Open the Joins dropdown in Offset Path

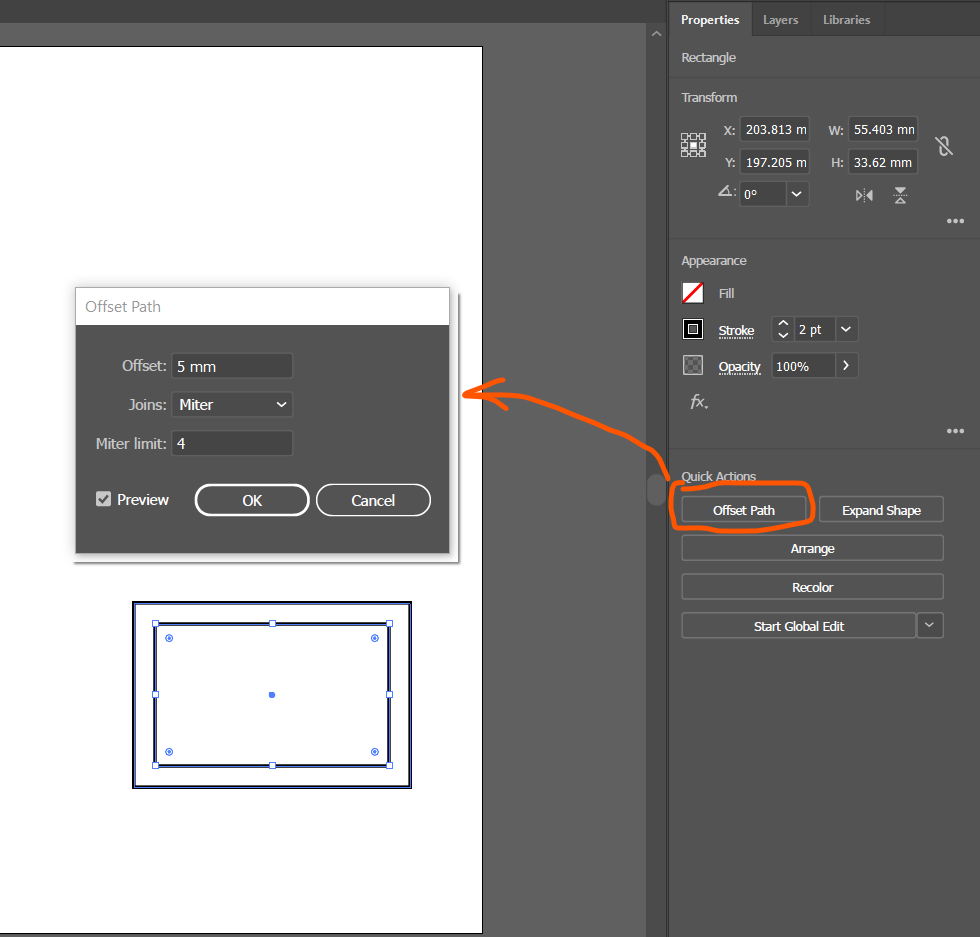[x=231, y=404]
